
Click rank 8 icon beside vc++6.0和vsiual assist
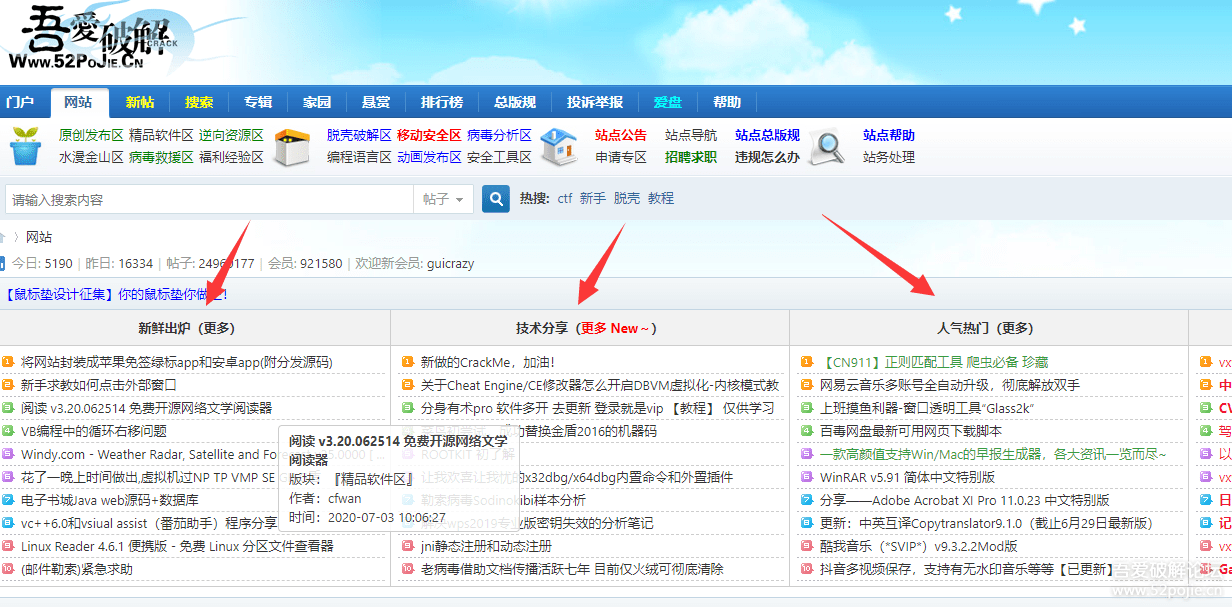(x=8, y=523)
